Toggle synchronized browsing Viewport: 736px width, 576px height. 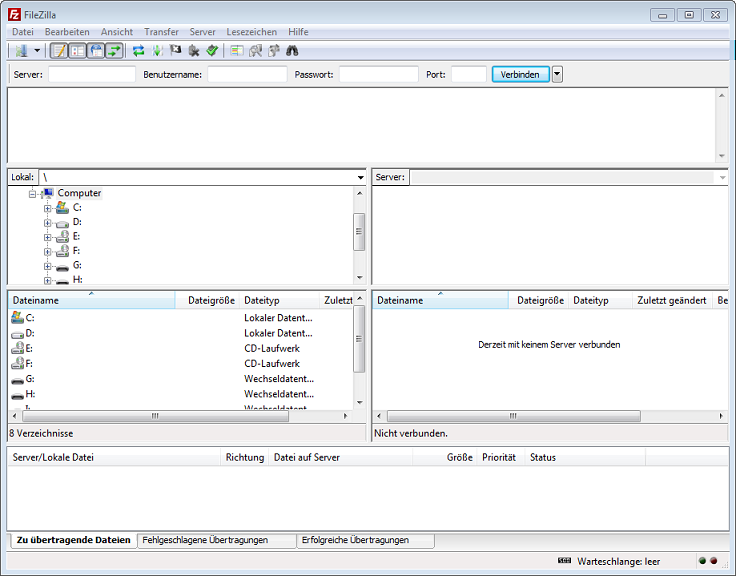tap(274, 51)
